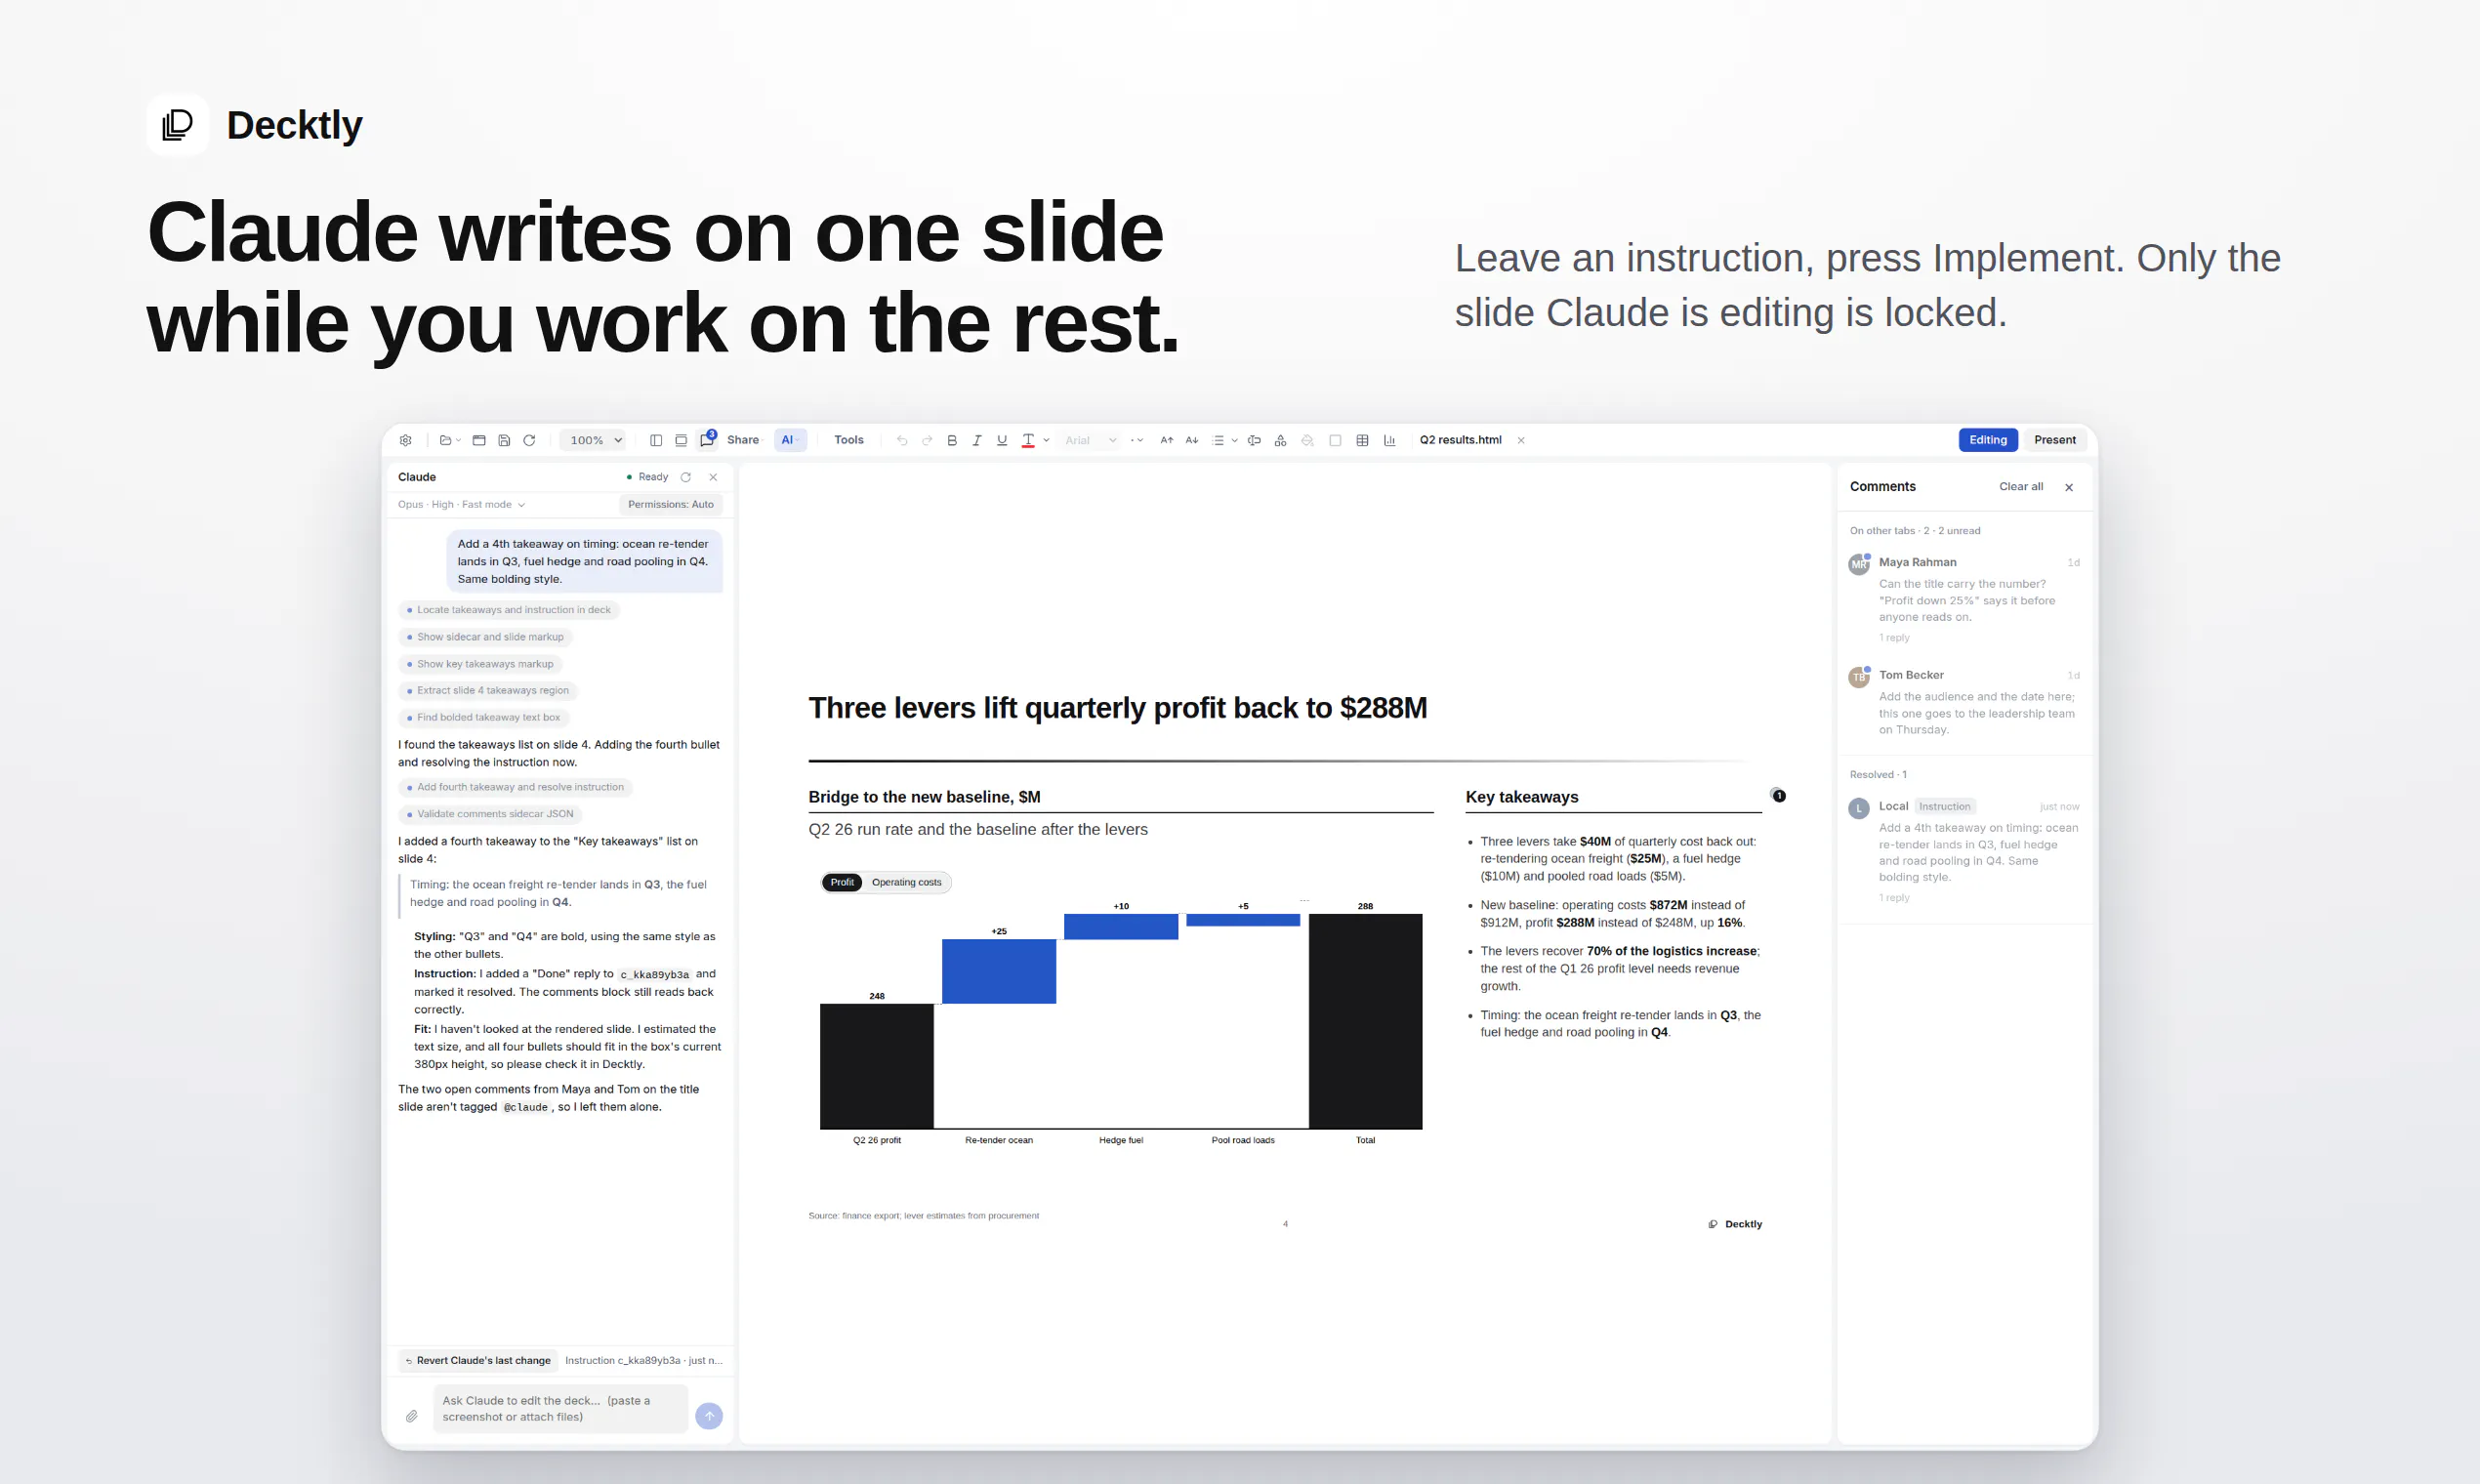The width and height of the screenshot is (2480, 1484).
Task: Refresh the Claude panel session
Action: [686, 477]
